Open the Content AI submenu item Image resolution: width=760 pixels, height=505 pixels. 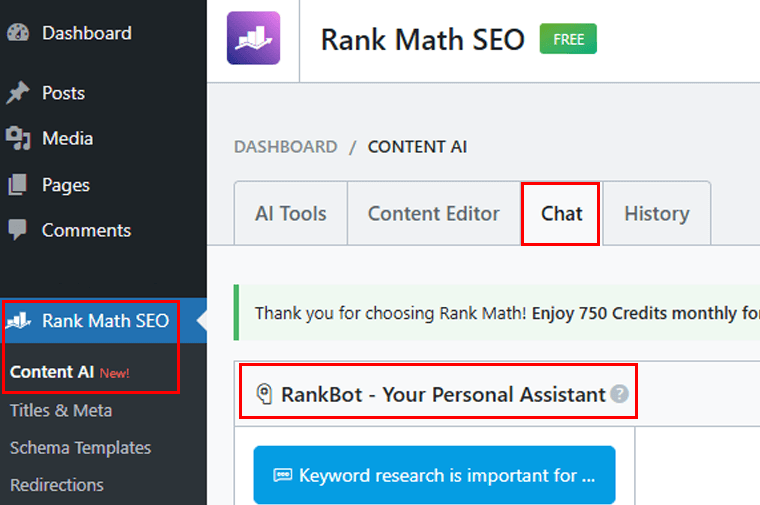(52, 372)
